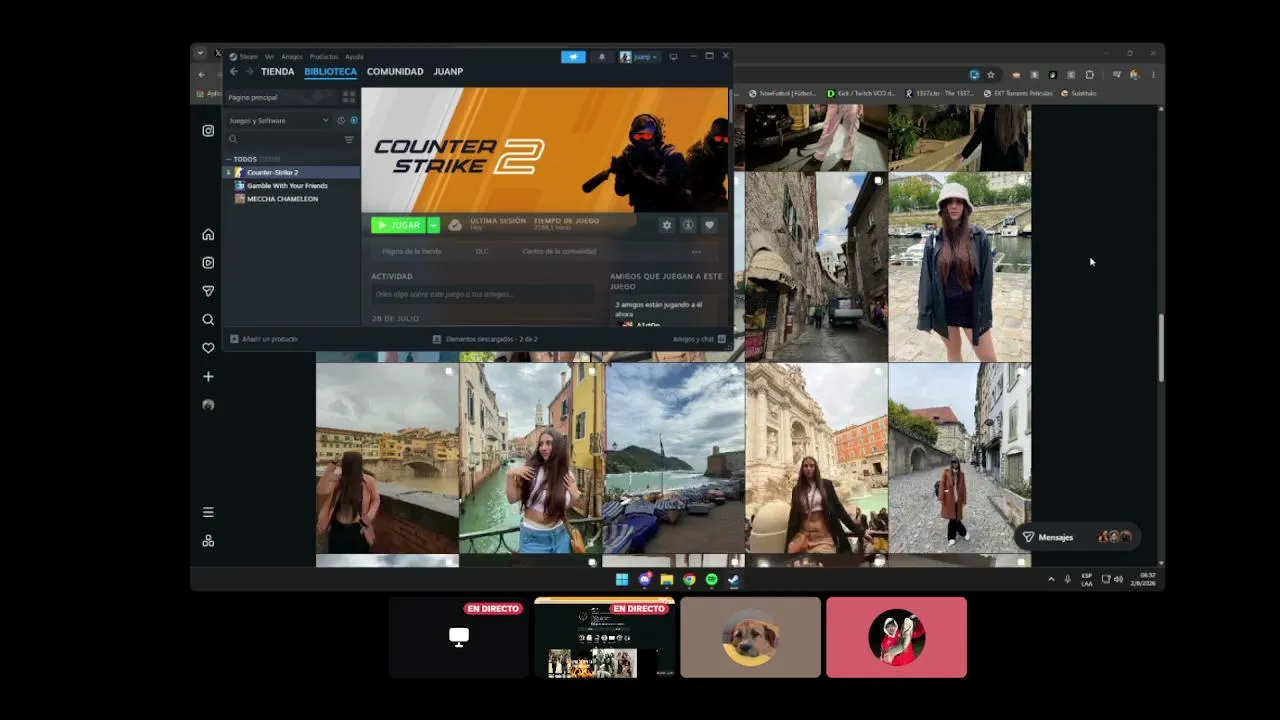1280x720 pixels.
Task: Click the Steam library search field
Action: (284, 140)
